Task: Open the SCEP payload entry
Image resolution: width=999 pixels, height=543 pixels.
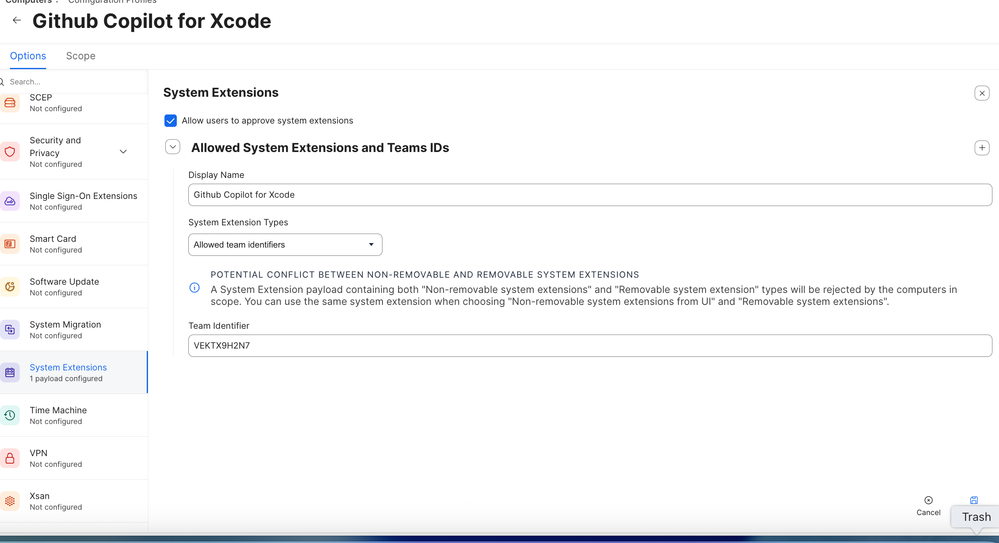Action: point(73,103)
